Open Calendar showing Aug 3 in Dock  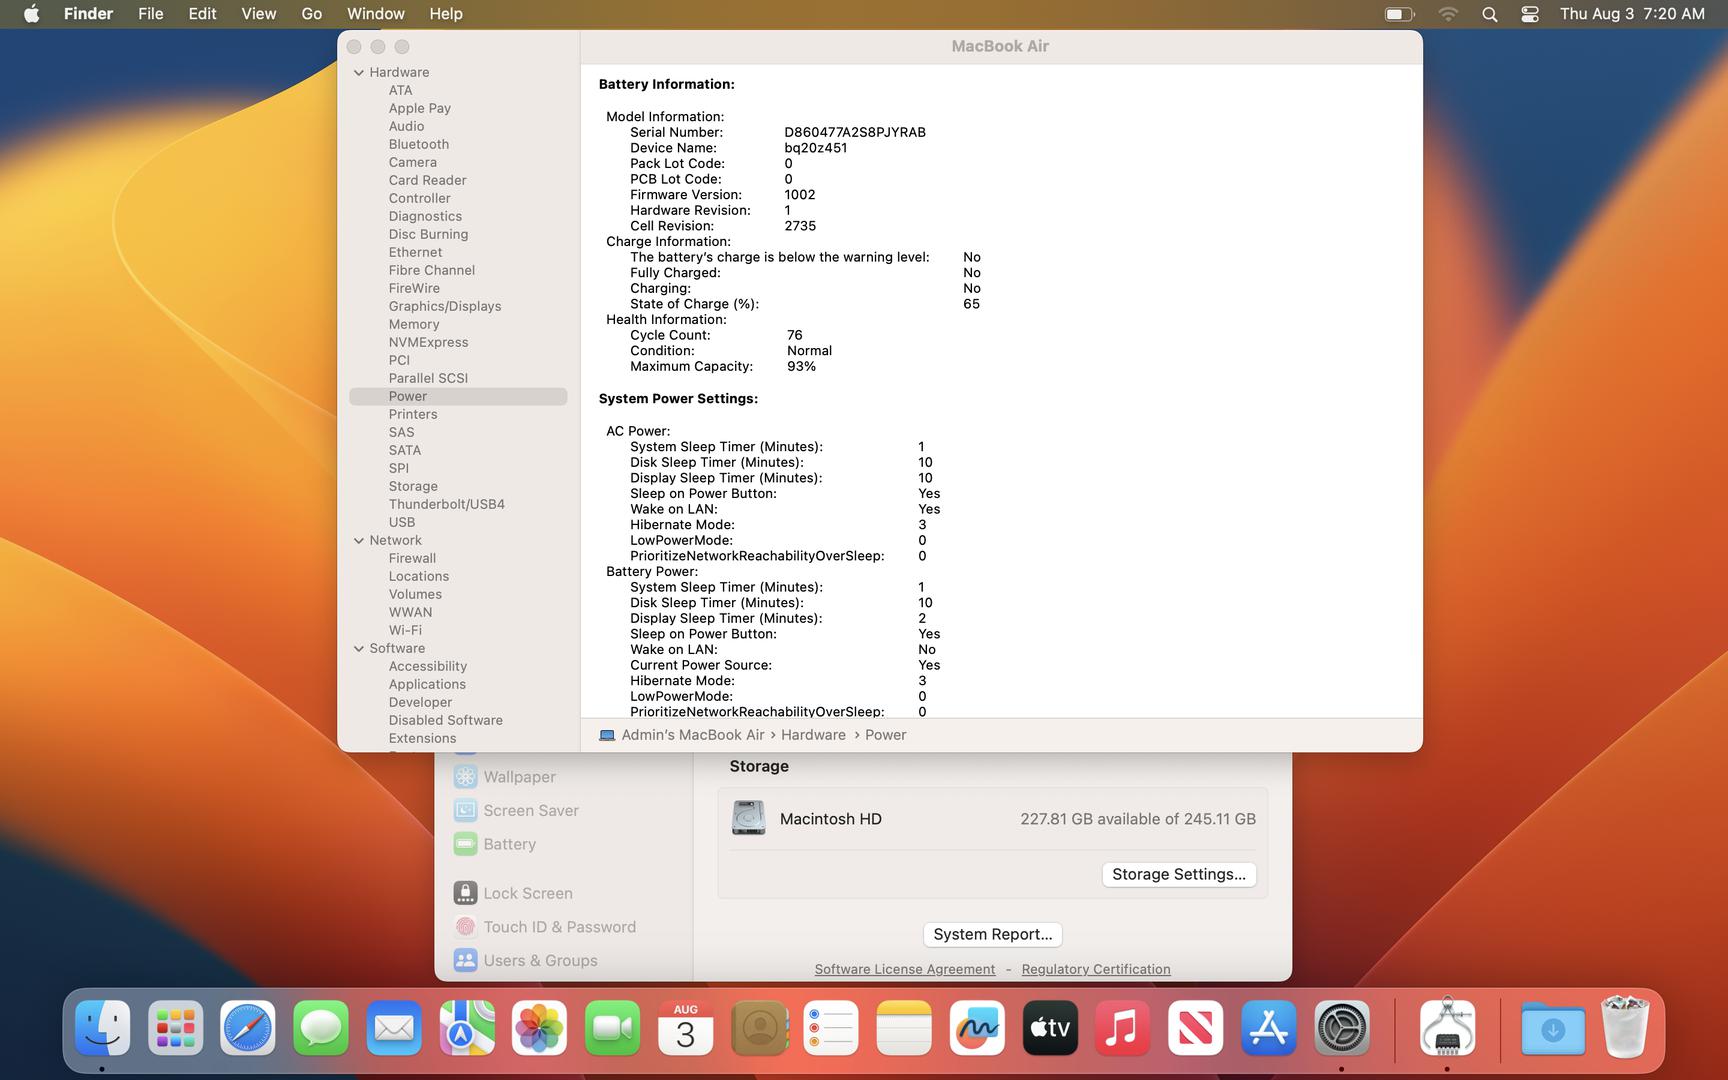[686, 1028]
